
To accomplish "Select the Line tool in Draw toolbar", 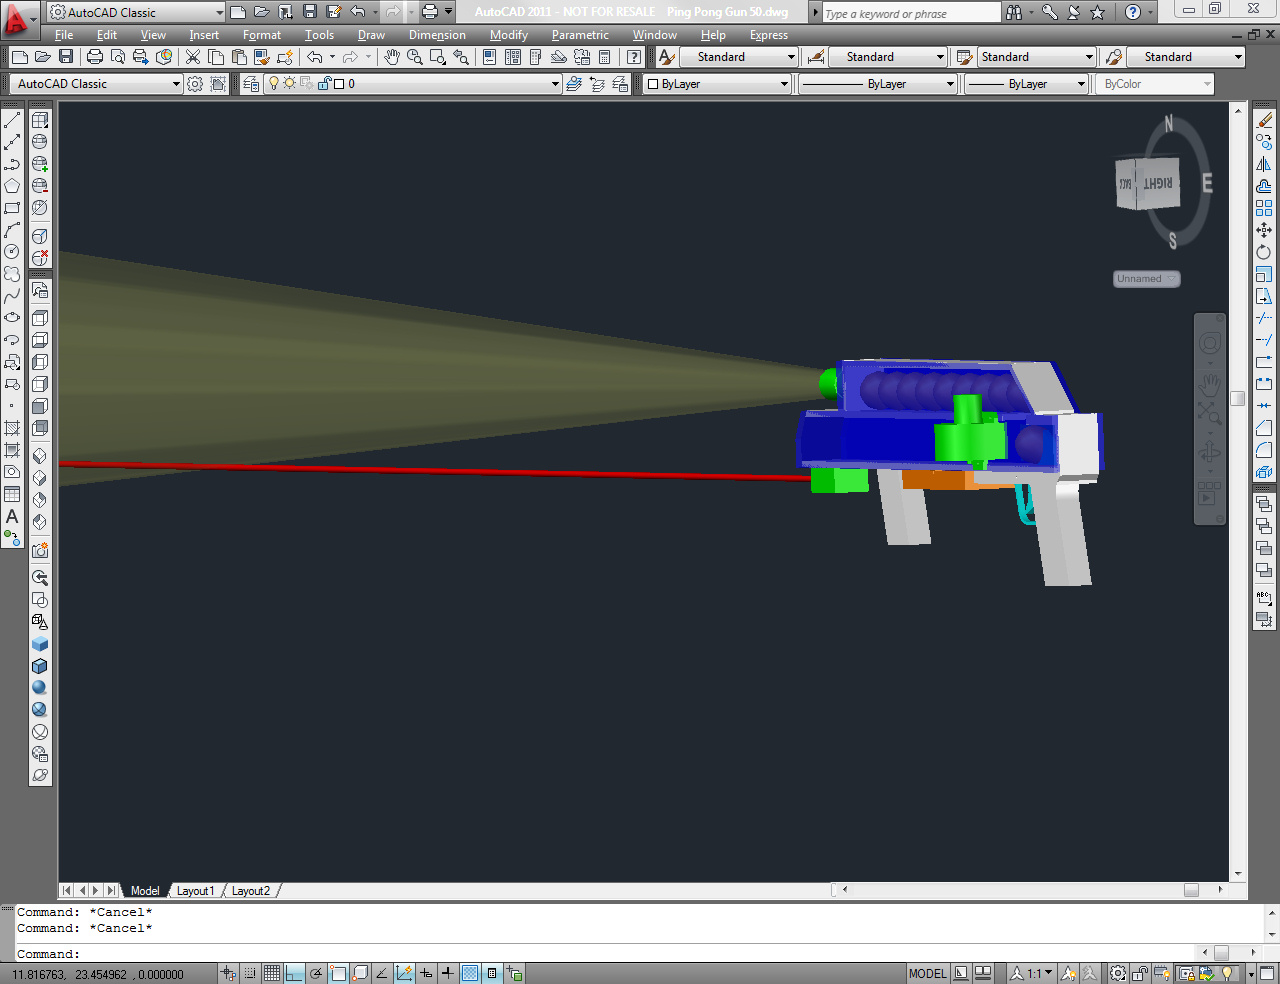I will (x=12, y=120).
